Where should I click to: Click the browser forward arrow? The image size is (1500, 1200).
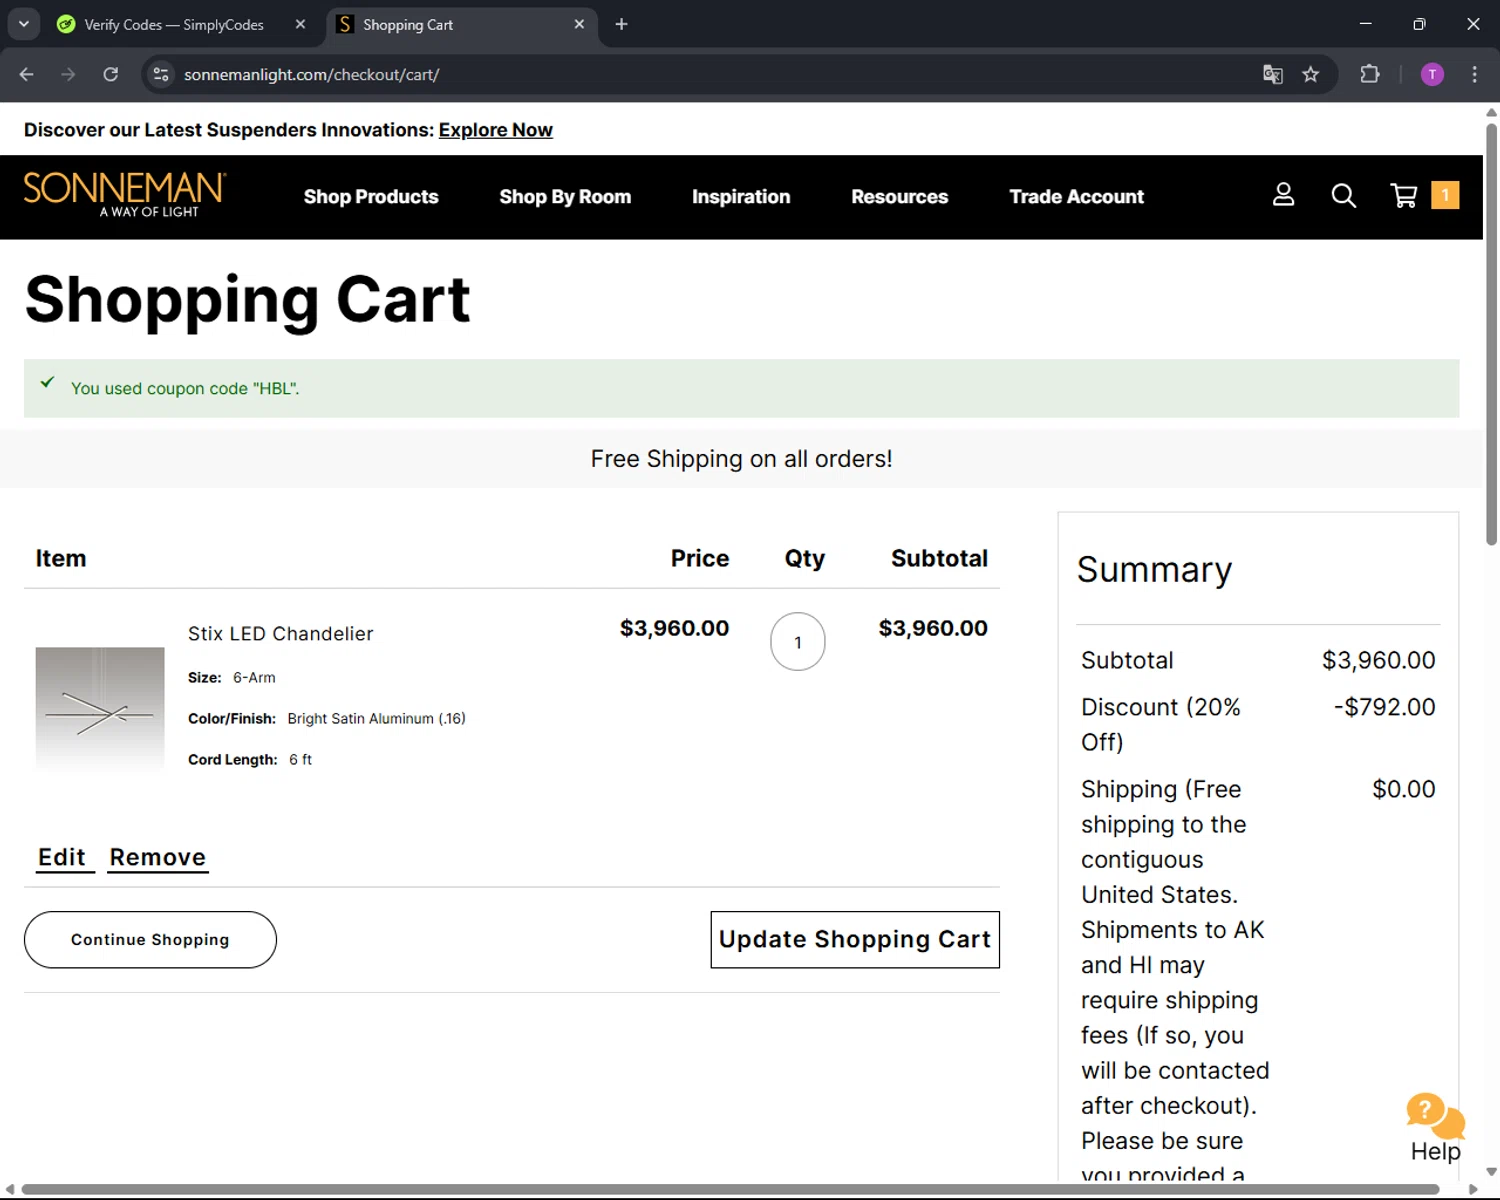click(x=68, y=74)
